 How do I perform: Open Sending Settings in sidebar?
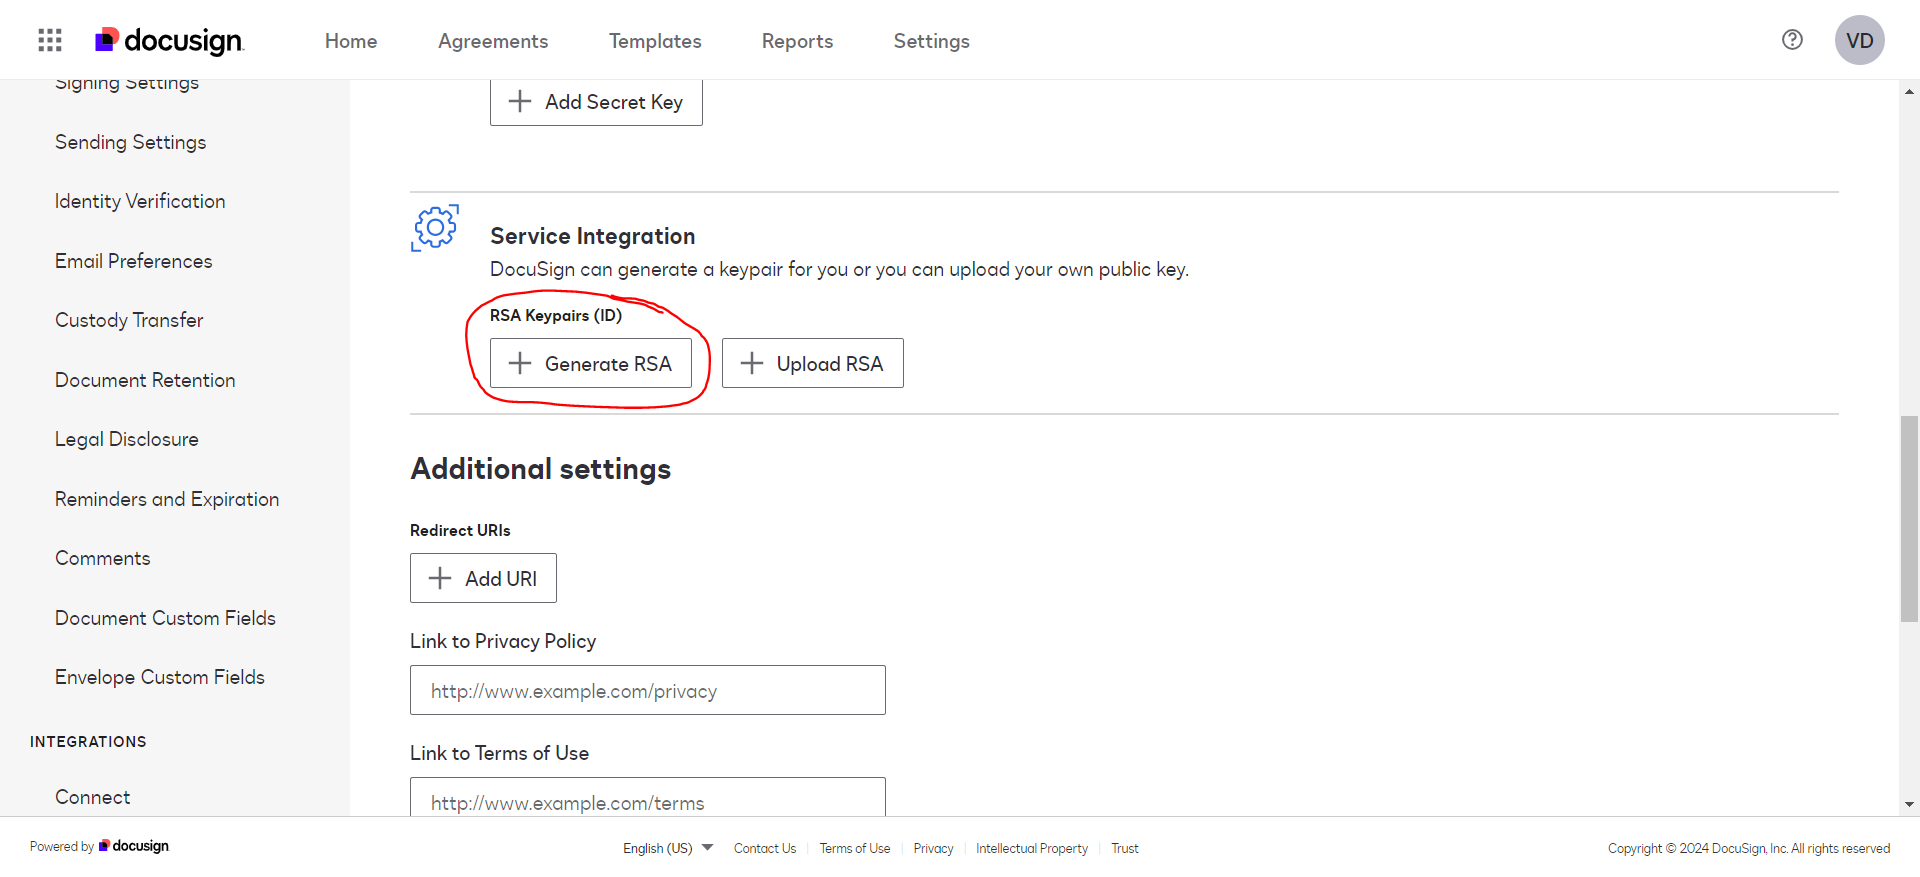(x=131, y=142)
